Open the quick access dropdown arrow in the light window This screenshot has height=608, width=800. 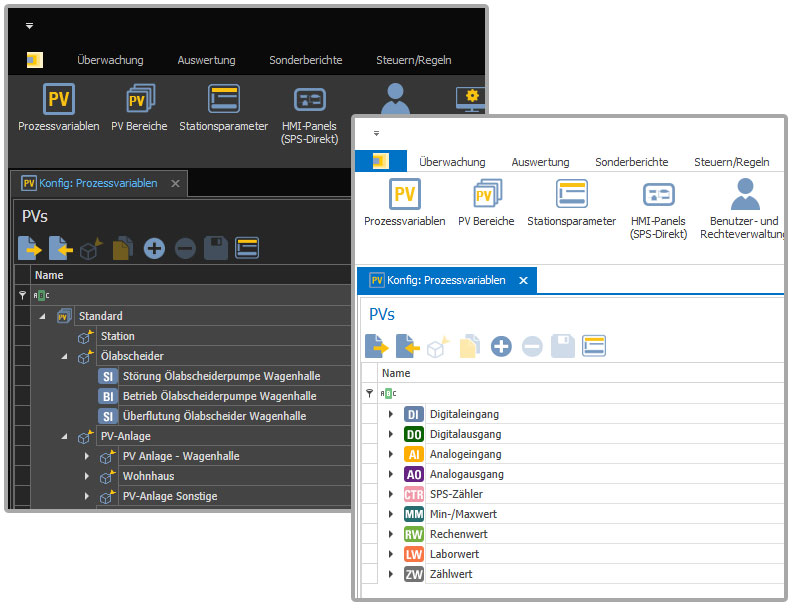point(377,133)
